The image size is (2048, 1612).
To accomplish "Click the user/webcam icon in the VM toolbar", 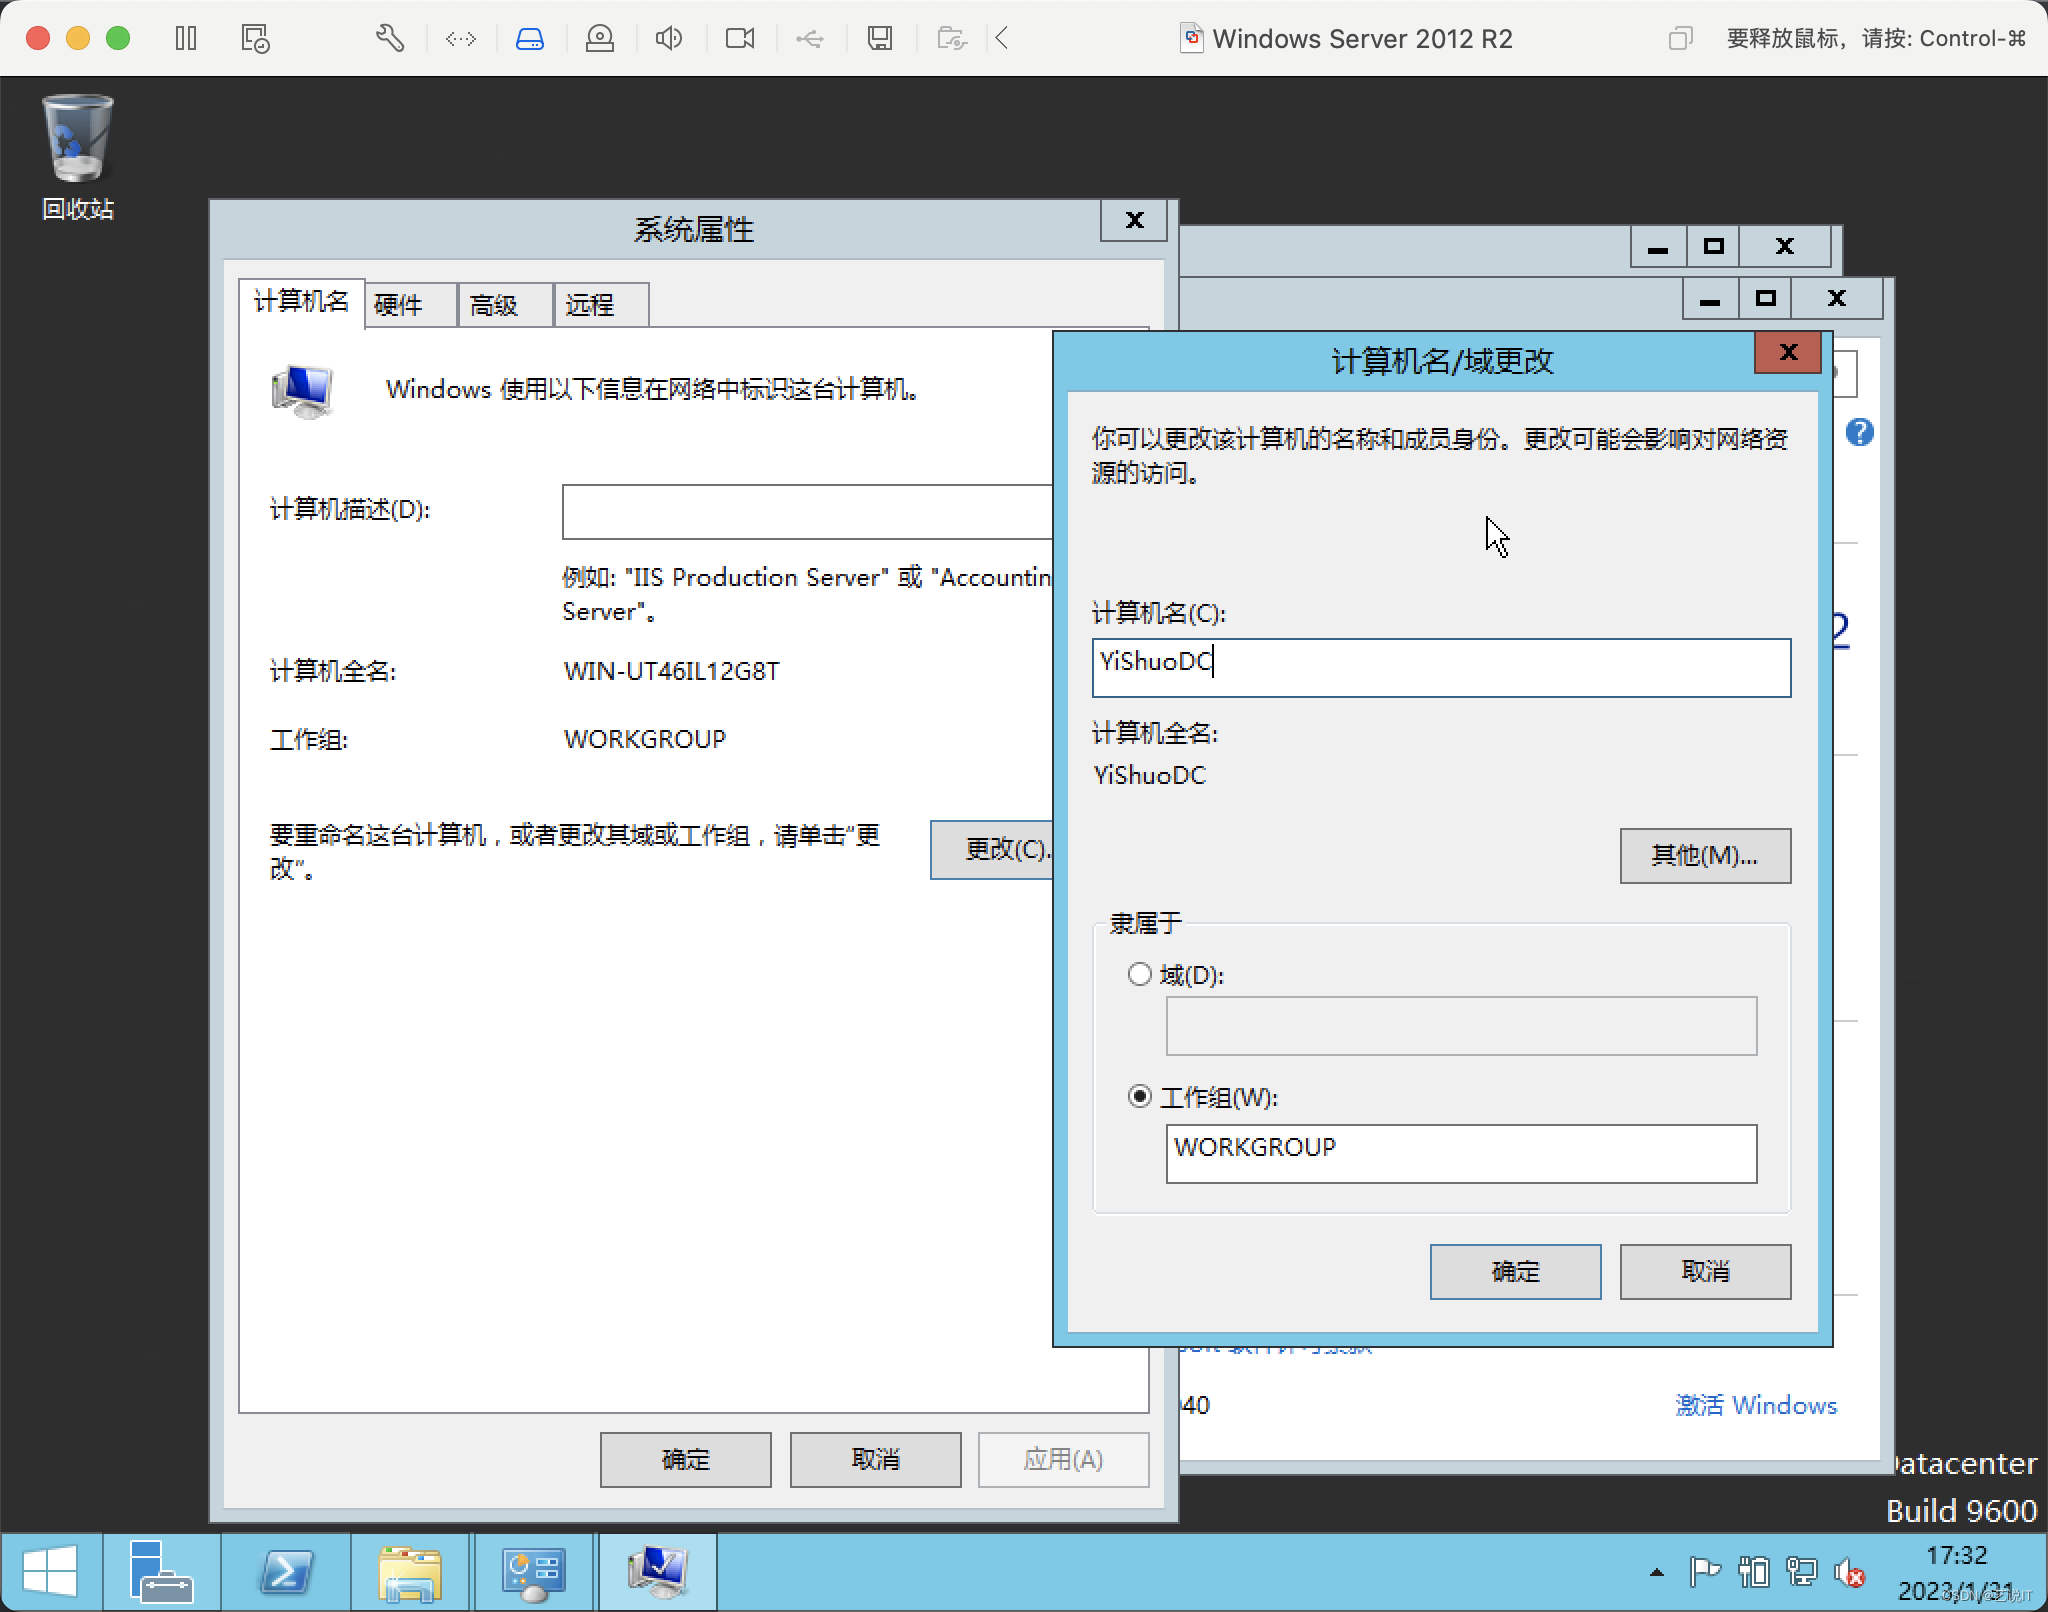I will (x=600, y=39).
